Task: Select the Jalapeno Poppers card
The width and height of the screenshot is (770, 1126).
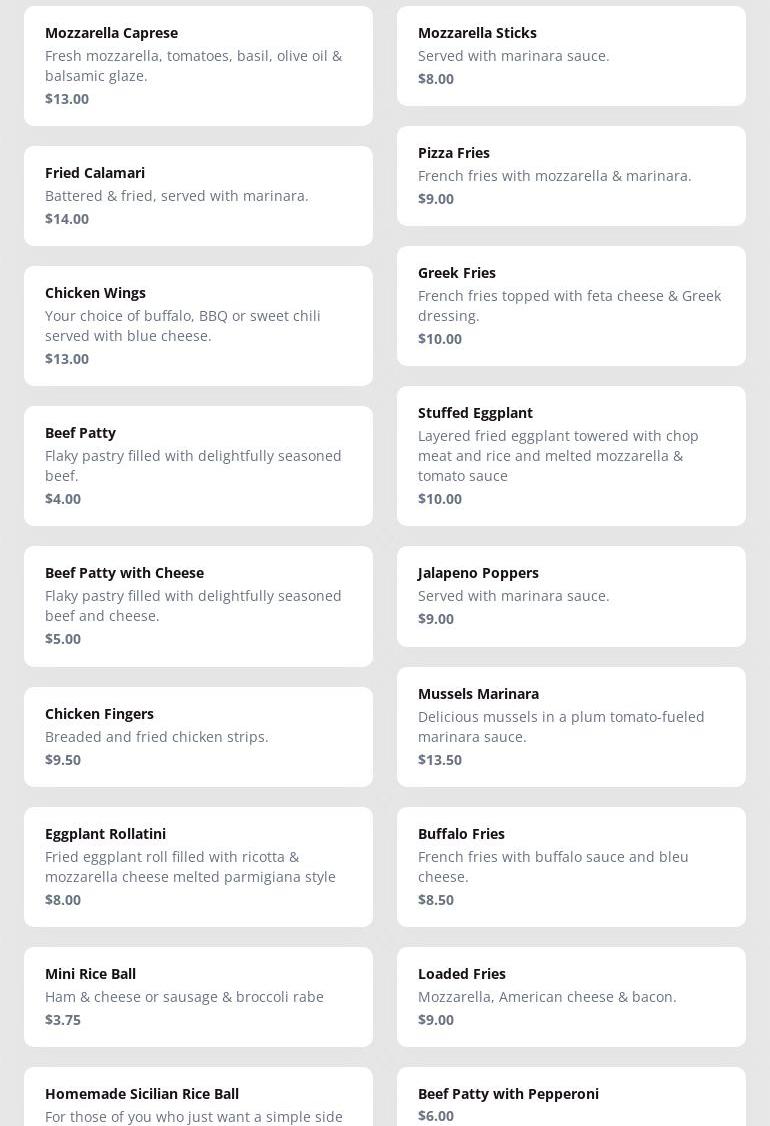Action: (x=571, y=595)
